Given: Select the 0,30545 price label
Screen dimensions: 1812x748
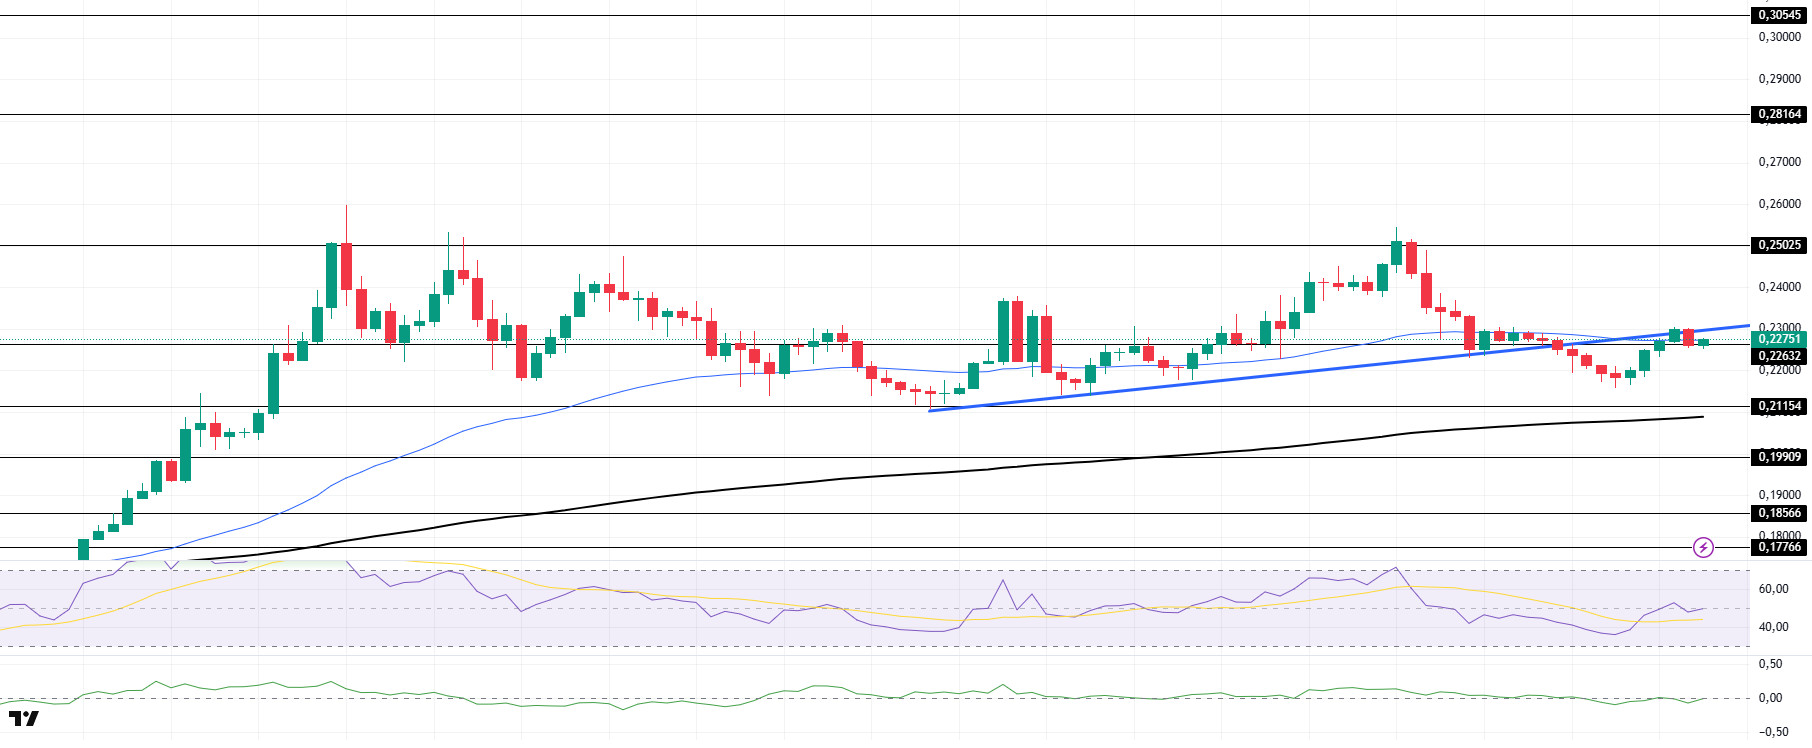Looking at the screenshot, I should [x=1780, y=15].
